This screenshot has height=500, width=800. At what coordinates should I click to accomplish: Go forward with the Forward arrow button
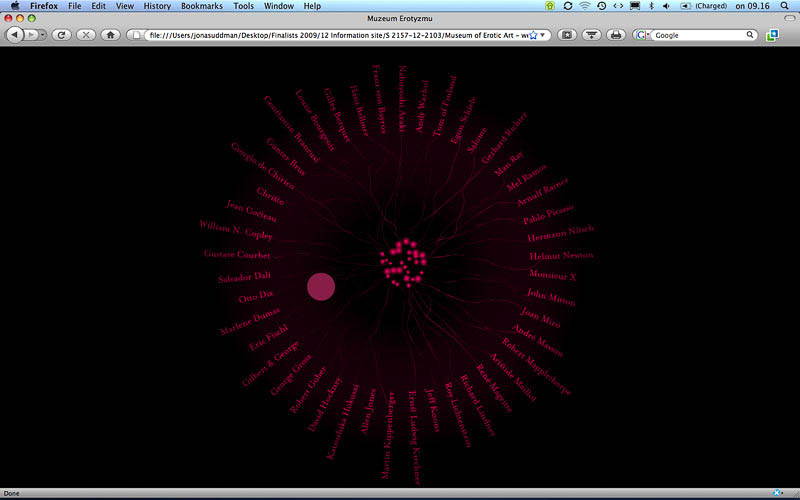[x=31, y=35]
